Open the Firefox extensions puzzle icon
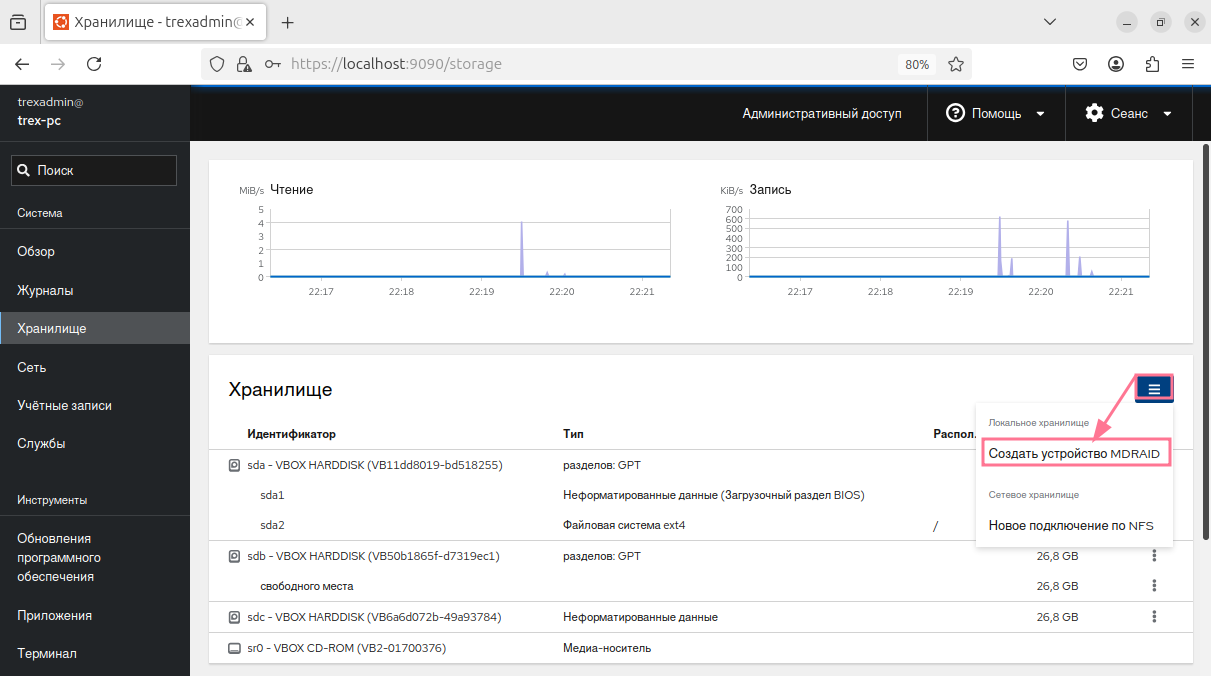The height and width of the screenshot is (676, 1211). point(1152,64)
